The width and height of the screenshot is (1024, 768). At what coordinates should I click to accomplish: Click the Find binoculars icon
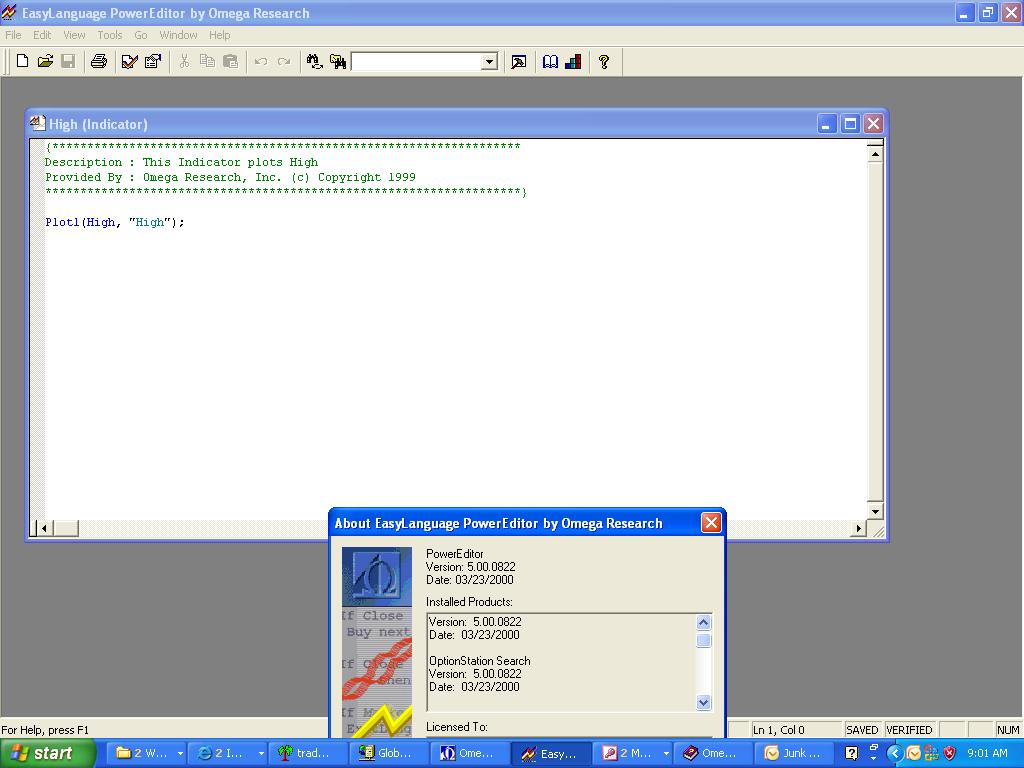pyautogui.click(x=314, y=61)
